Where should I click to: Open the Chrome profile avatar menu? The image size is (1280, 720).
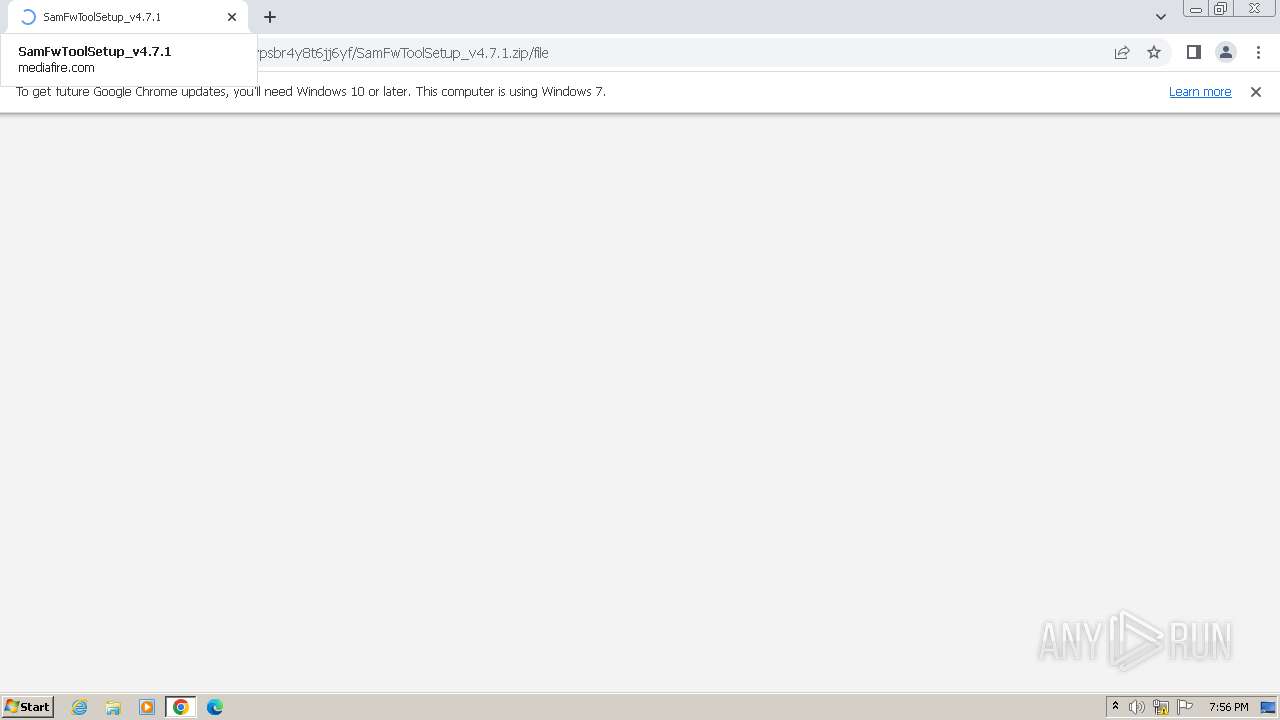pos(1226,53)
